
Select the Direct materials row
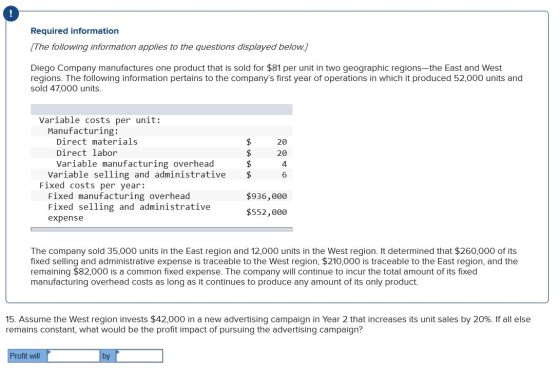161,142
